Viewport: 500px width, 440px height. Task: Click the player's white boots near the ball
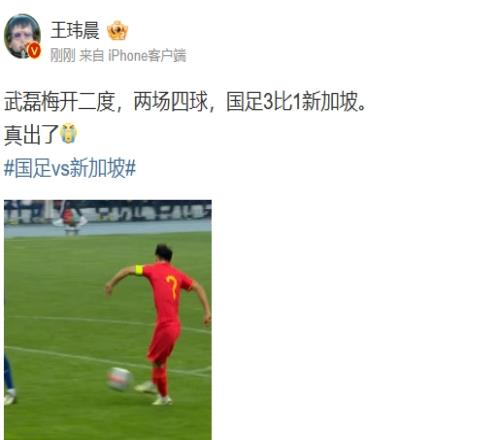pos(154,393)
